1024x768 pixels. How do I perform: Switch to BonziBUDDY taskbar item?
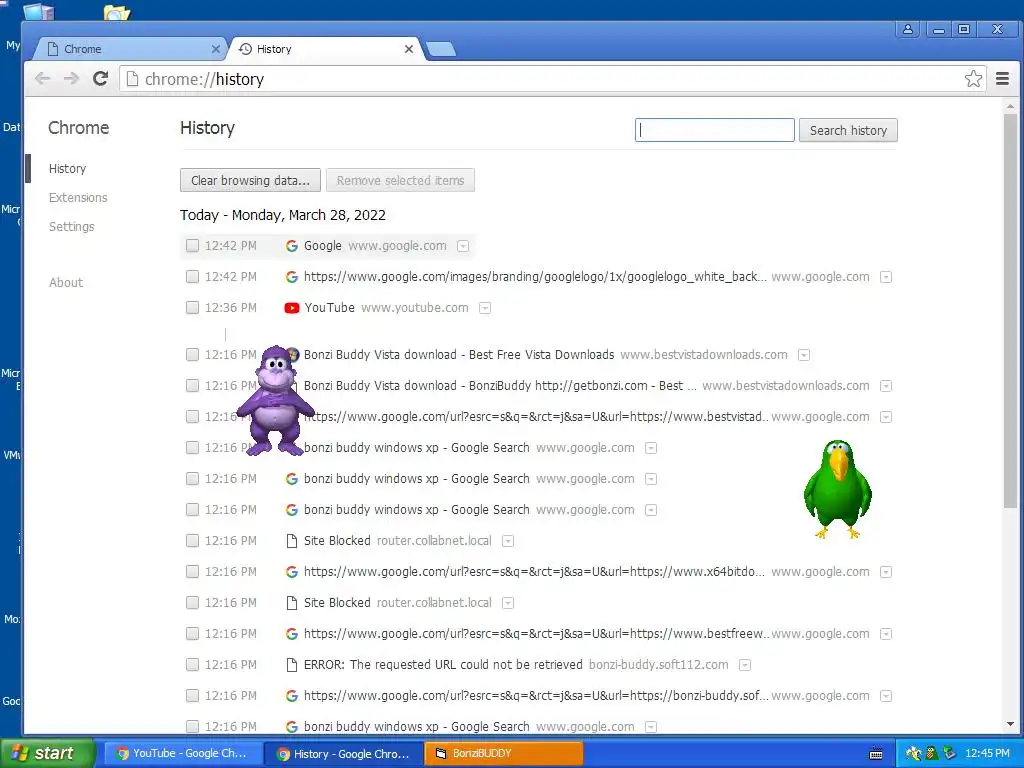(x=504, y=753)
